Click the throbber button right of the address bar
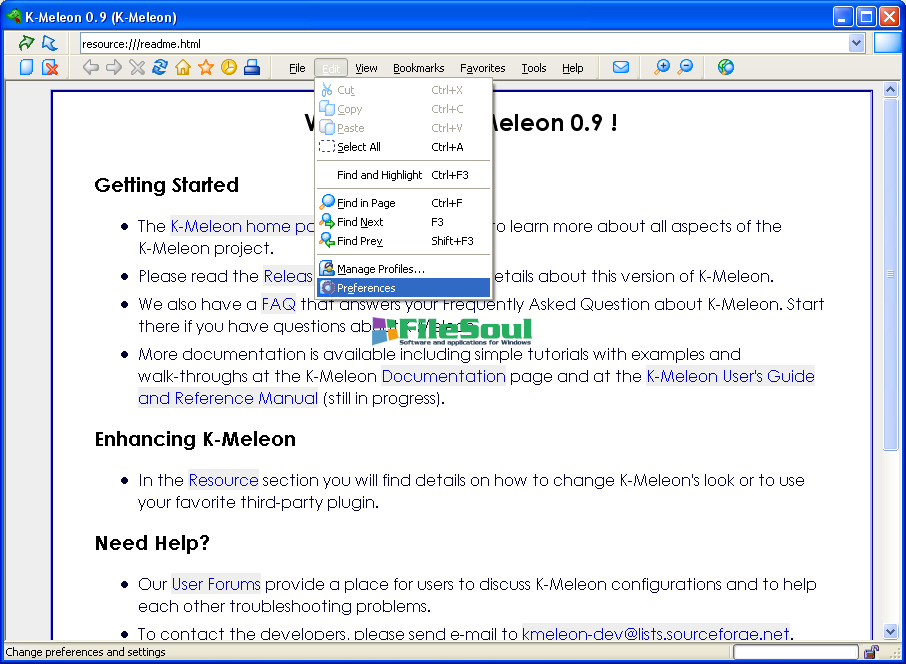Screen dimensions: 906x664 point(889,43)
